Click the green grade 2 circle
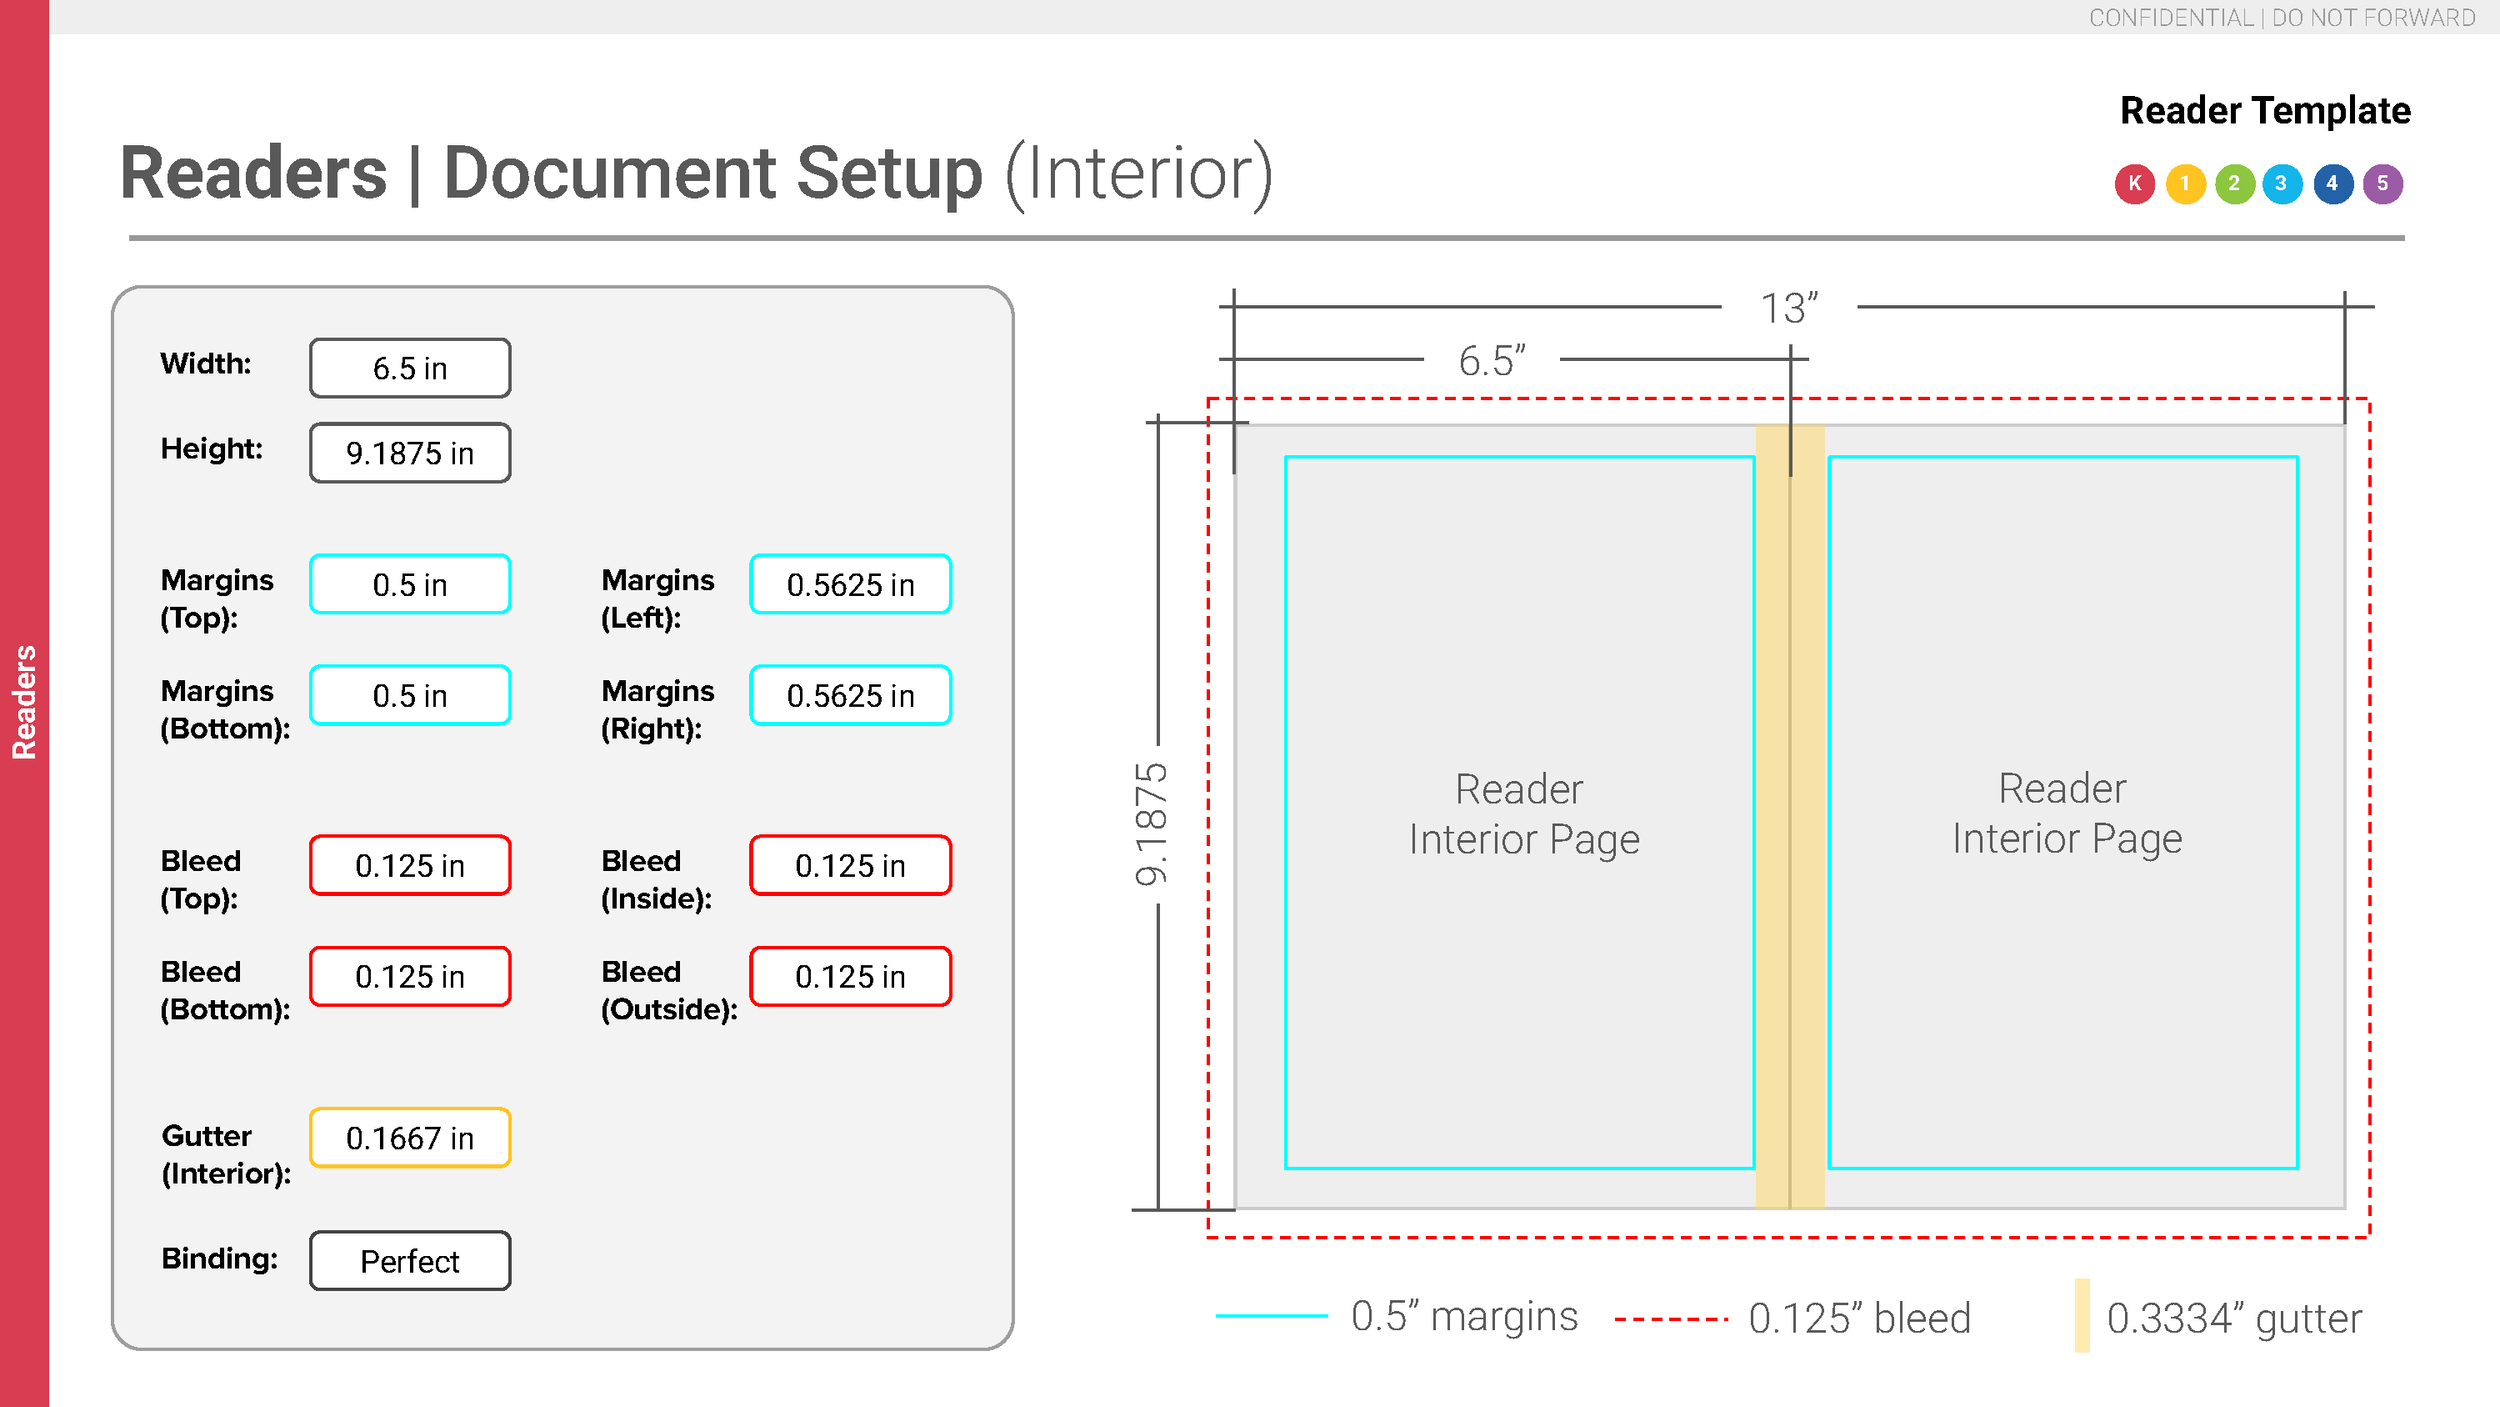Screen dimensions: 2500x1407 [2234, 184]
